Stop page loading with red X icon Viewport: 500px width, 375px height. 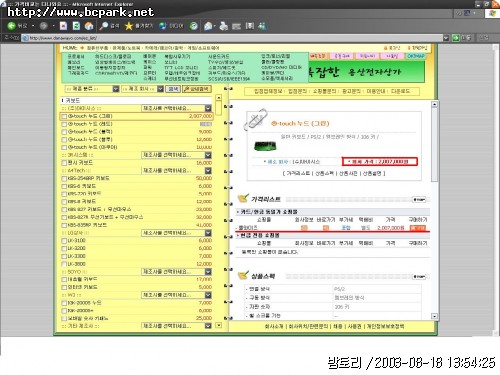[63, 26]
